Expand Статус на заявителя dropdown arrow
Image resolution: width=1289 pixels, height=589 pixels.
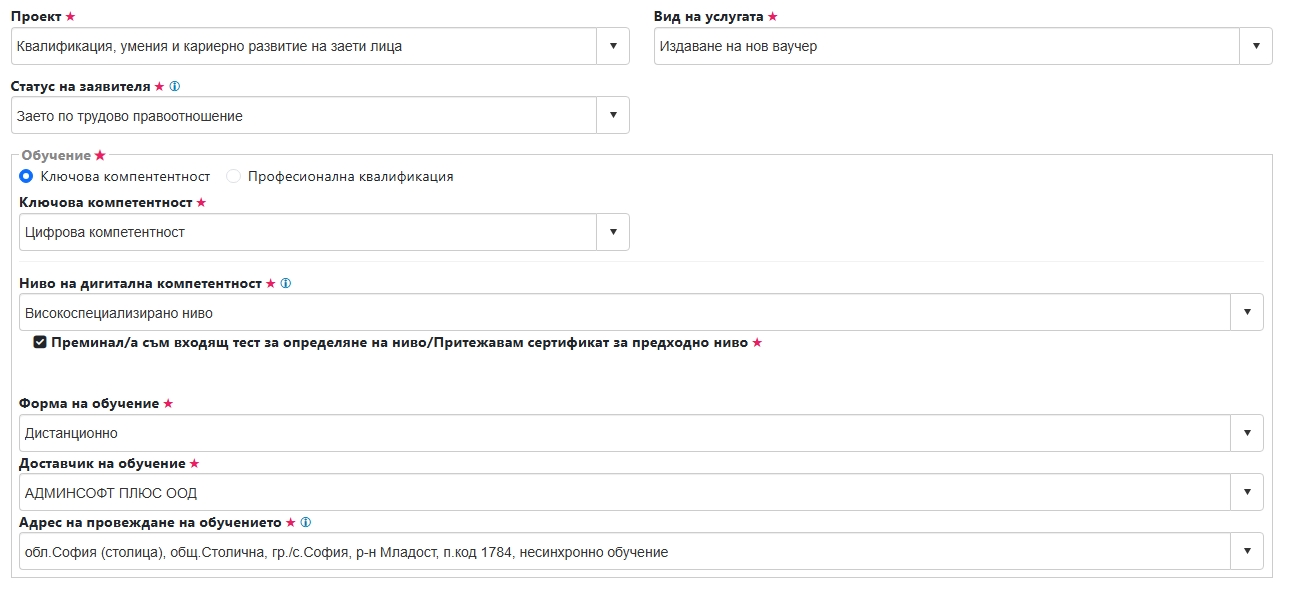point(613,115)
